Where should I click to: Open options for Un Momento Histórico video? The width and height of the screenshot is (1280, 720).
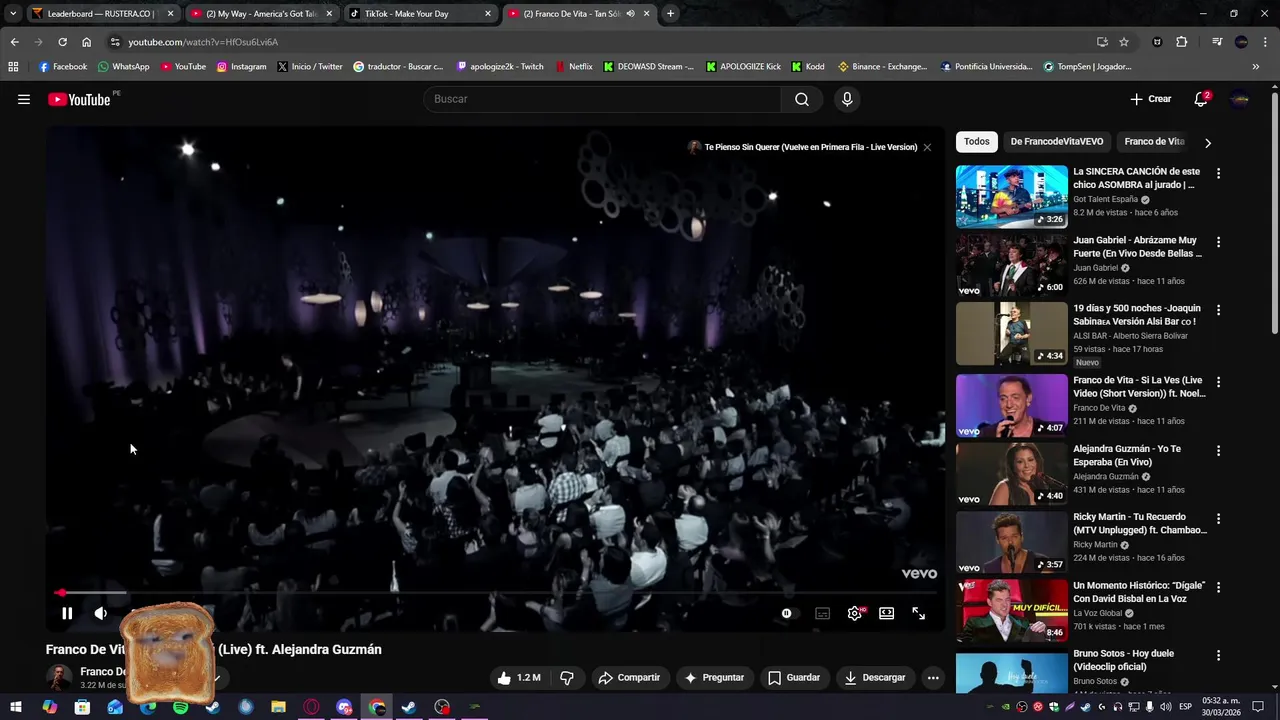pyautogui.click(x=1218, y=587)
